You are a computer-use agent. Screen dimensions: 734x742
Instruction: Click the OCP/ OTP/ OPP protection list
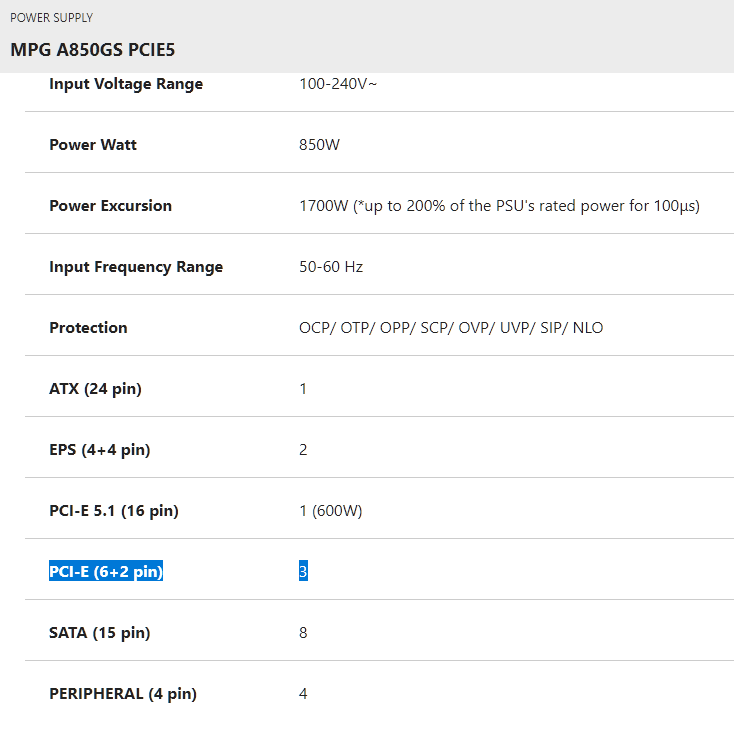451,328
